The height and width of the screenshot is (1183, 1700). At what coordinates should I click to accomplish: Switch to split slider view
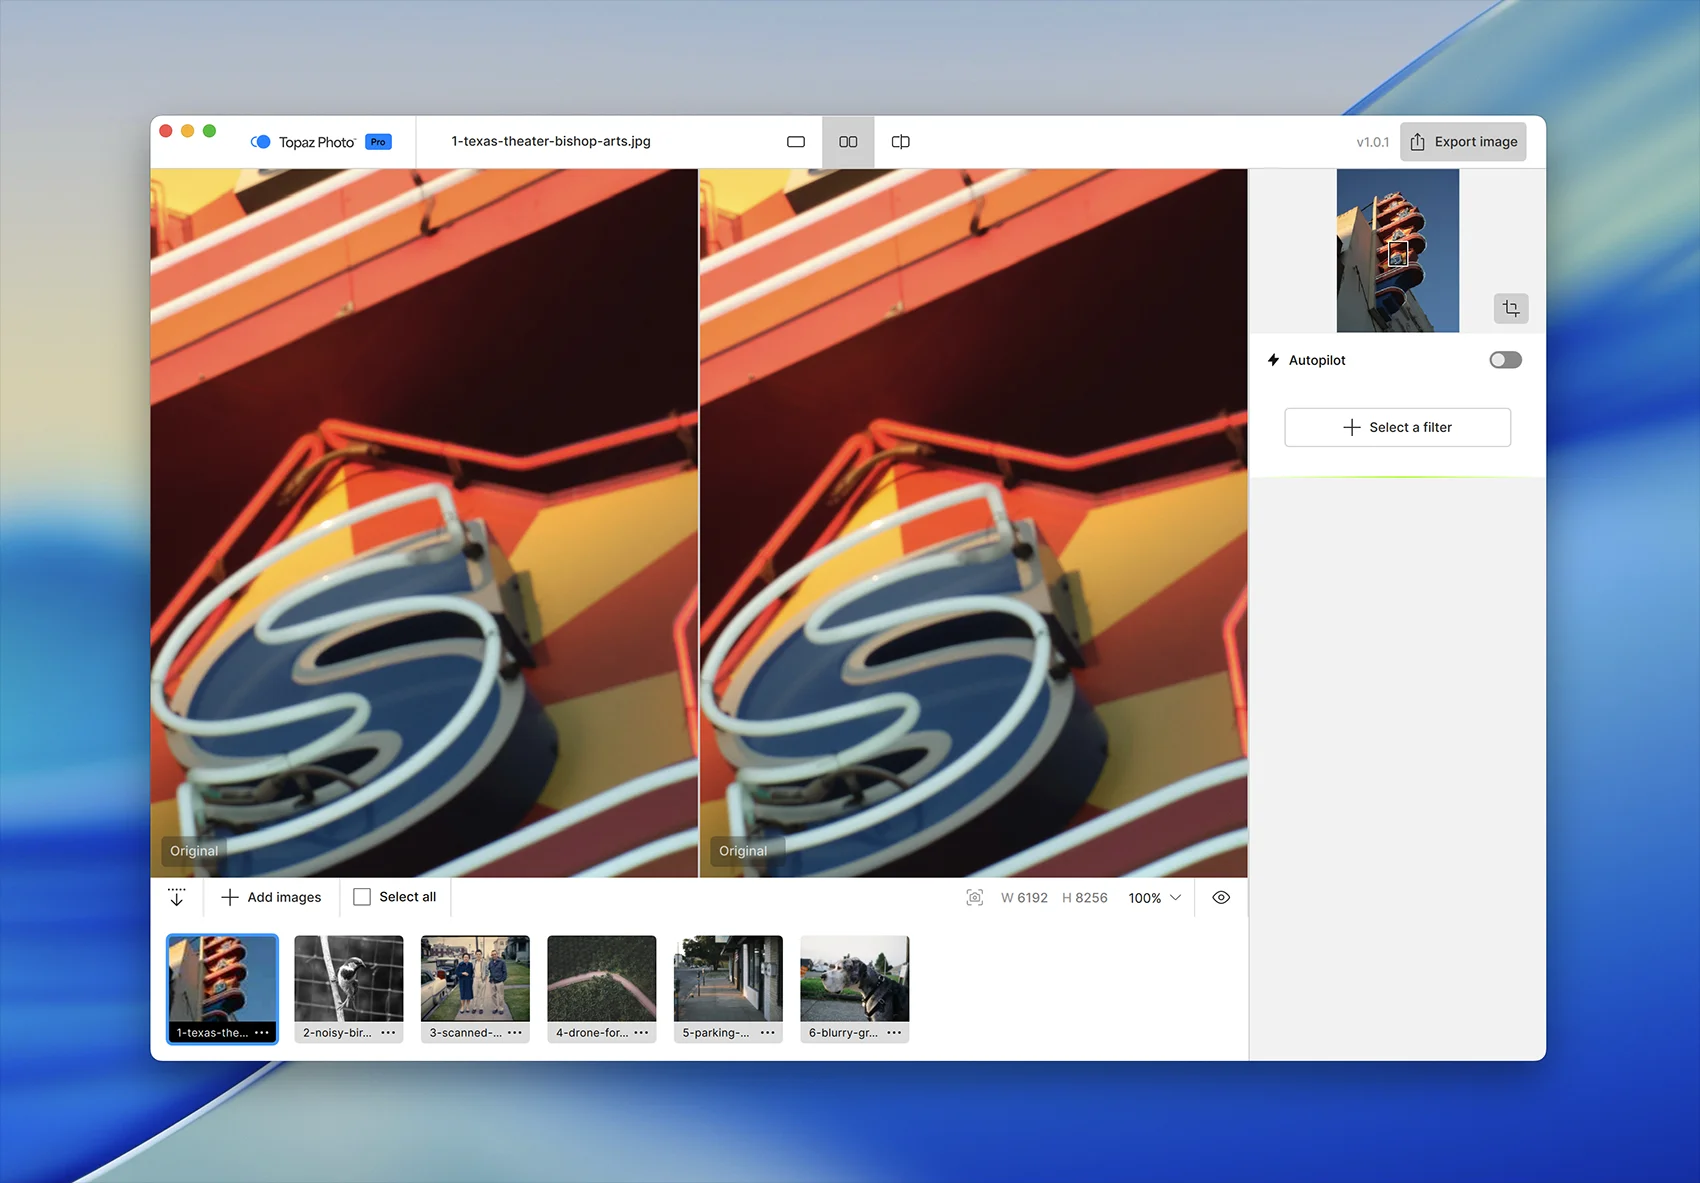pos(900,142)
